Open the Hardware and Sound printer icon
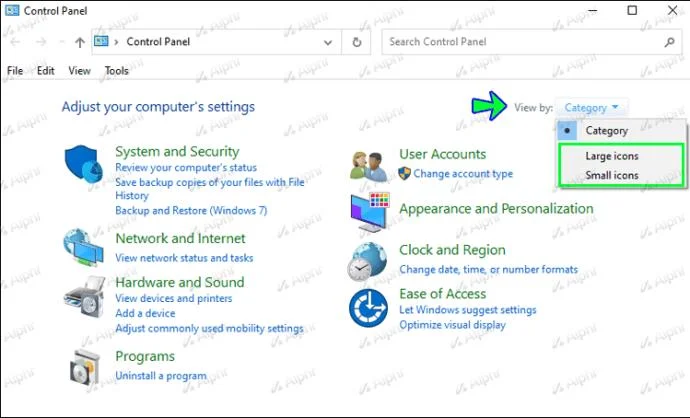The width and height of the screenshot is (690, 418). pyautogui.click(x=84, y=297)
